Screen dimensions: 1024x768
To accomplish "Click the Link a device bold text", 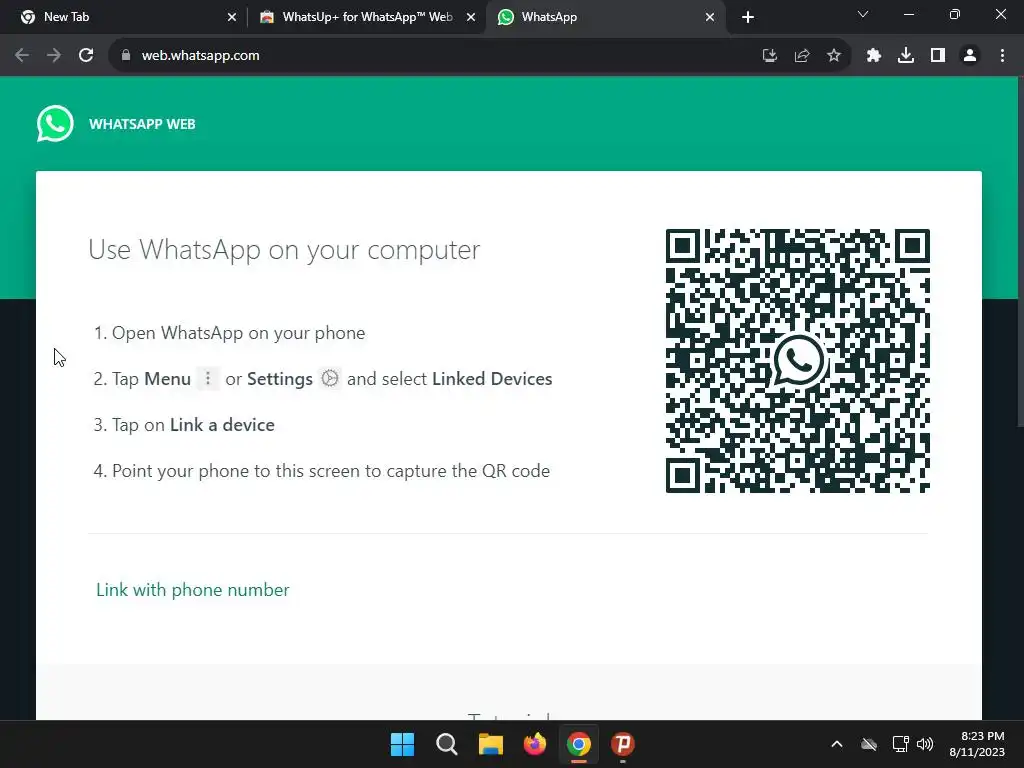I will click(222, 425).
